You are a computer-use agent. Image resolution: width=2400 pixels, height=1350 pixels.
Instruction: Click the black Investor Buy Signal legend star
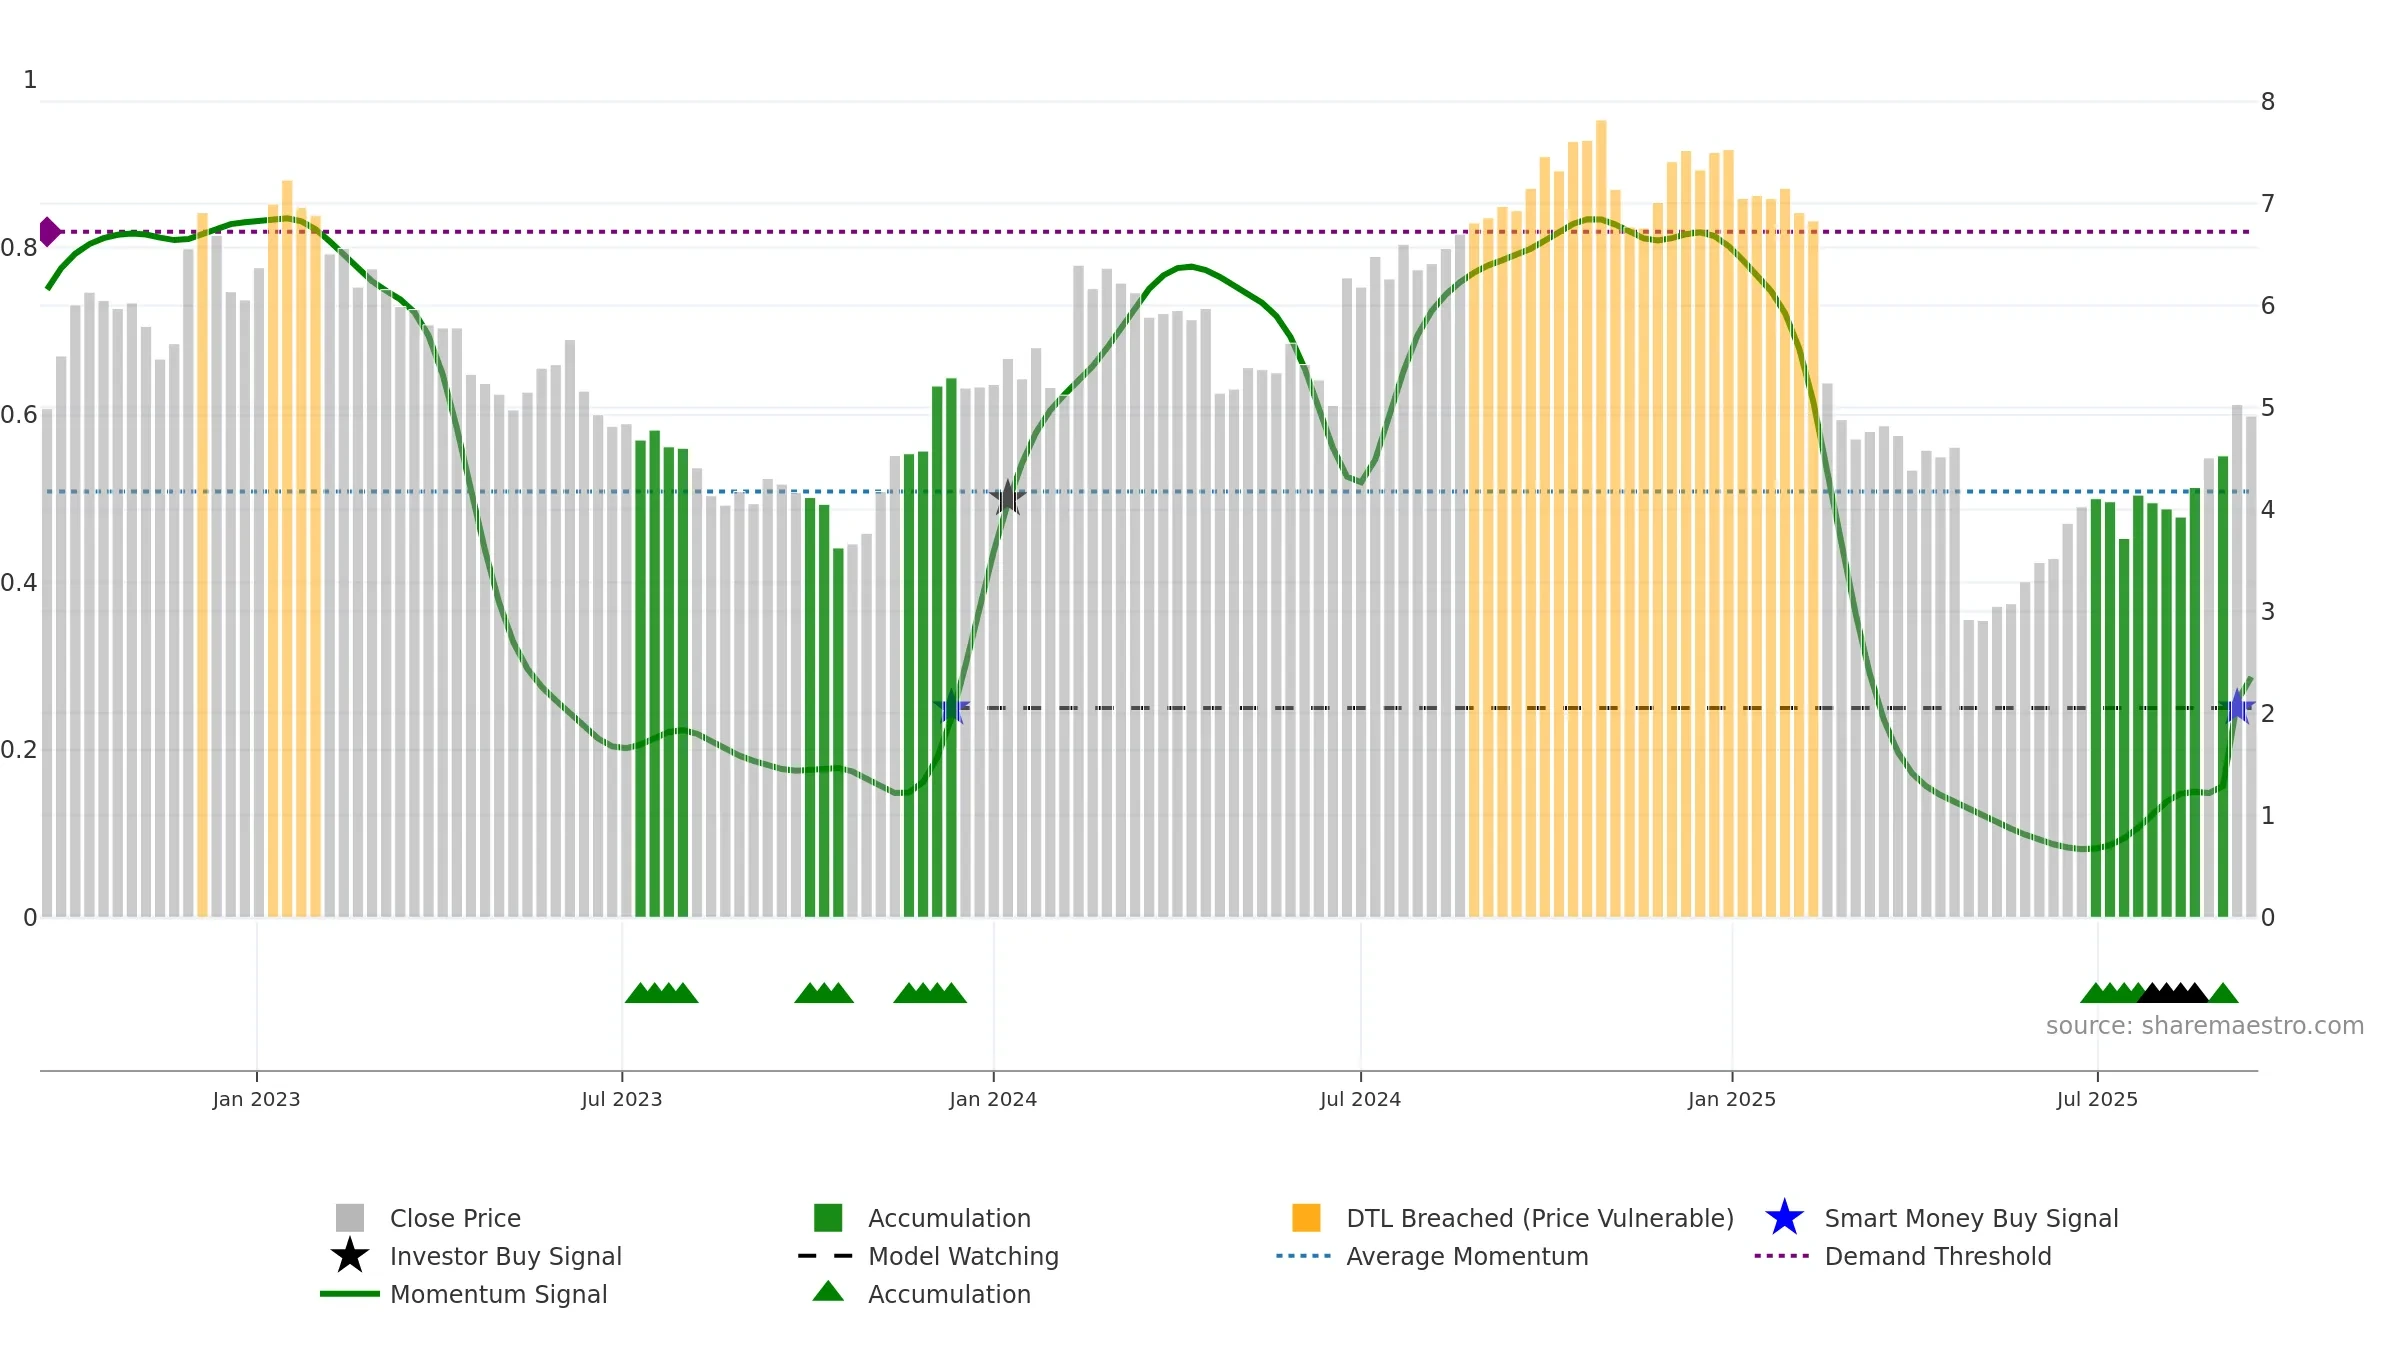[350, 1256]
